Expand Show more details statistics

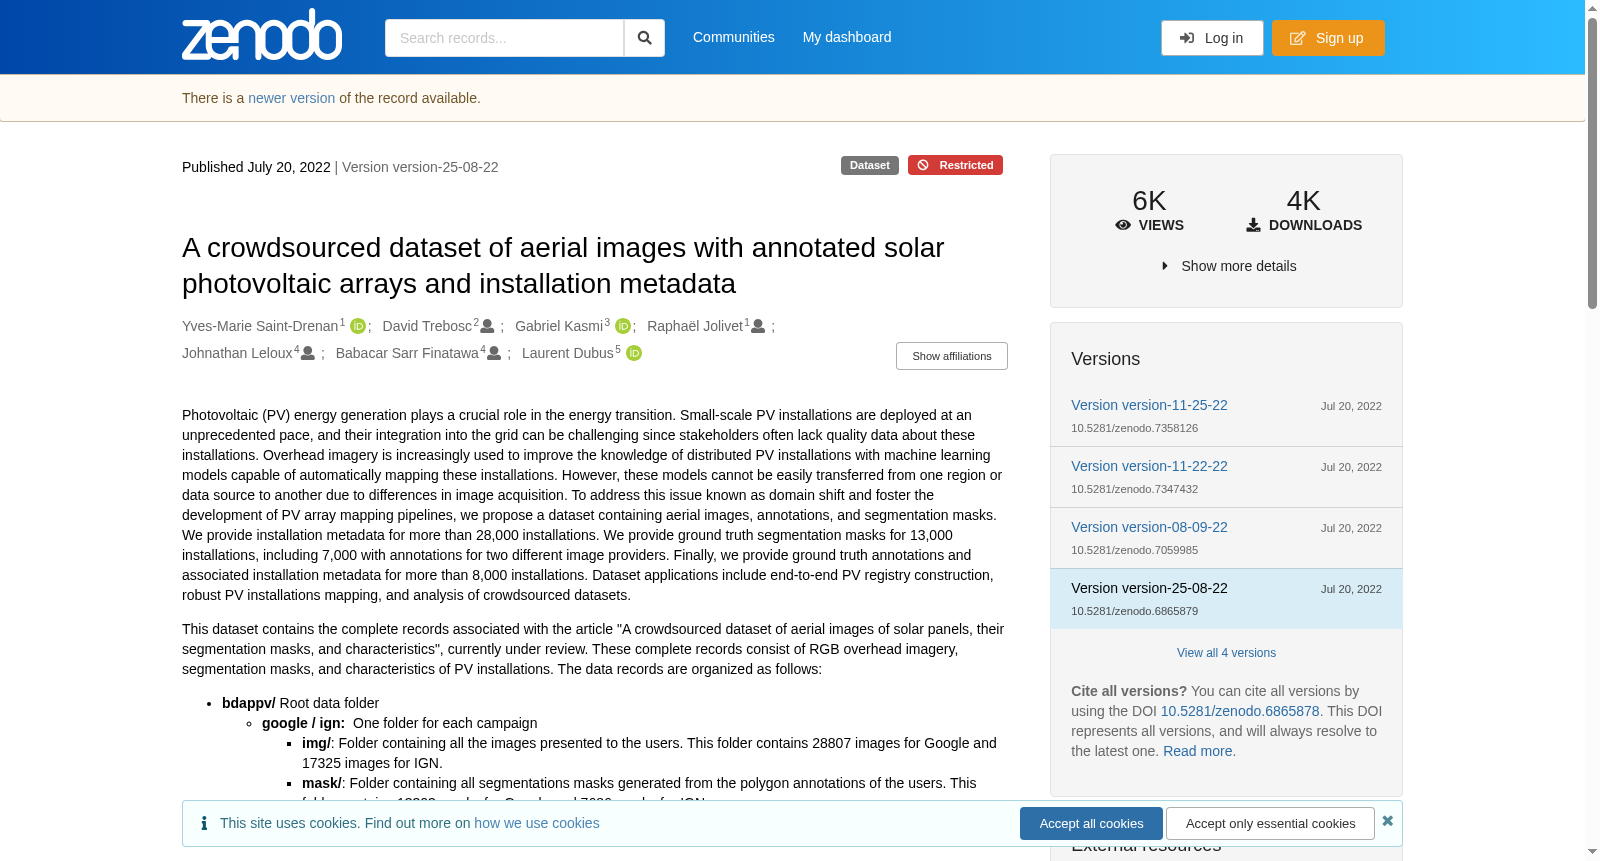(1228, 266)
